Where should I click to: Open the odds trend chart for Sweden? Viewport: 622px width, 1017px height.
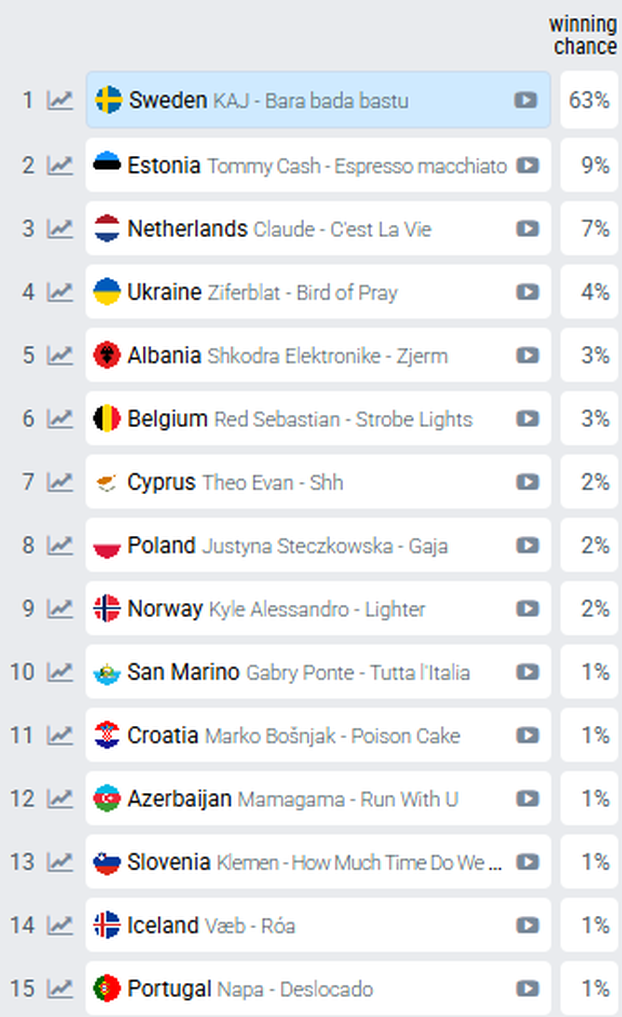(x=60, y=101)
